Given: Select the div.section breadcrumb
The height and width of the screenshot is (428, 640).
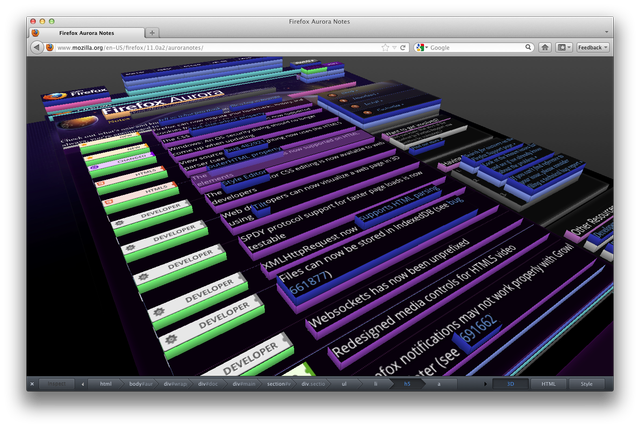Looking at the screenshot, I should pyautogui.click(x=313, y=384).
